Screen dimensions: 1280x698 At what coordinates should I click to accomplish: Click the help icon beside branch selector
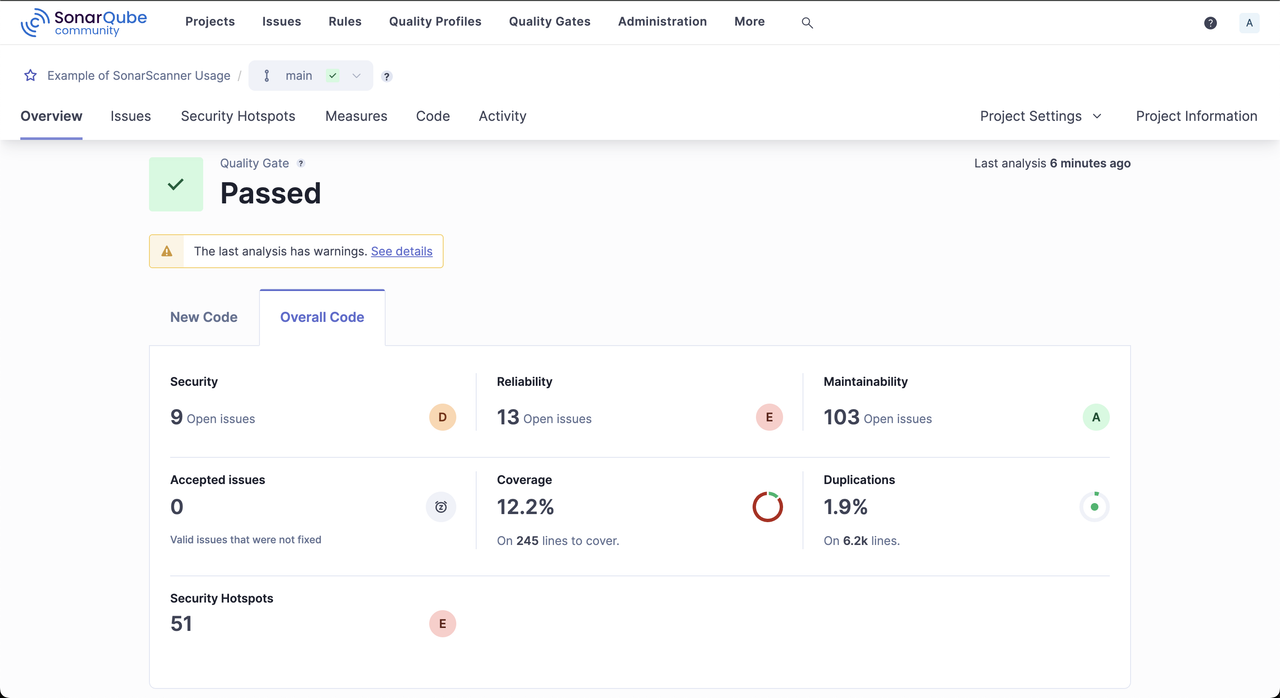(x=387, y=77)
